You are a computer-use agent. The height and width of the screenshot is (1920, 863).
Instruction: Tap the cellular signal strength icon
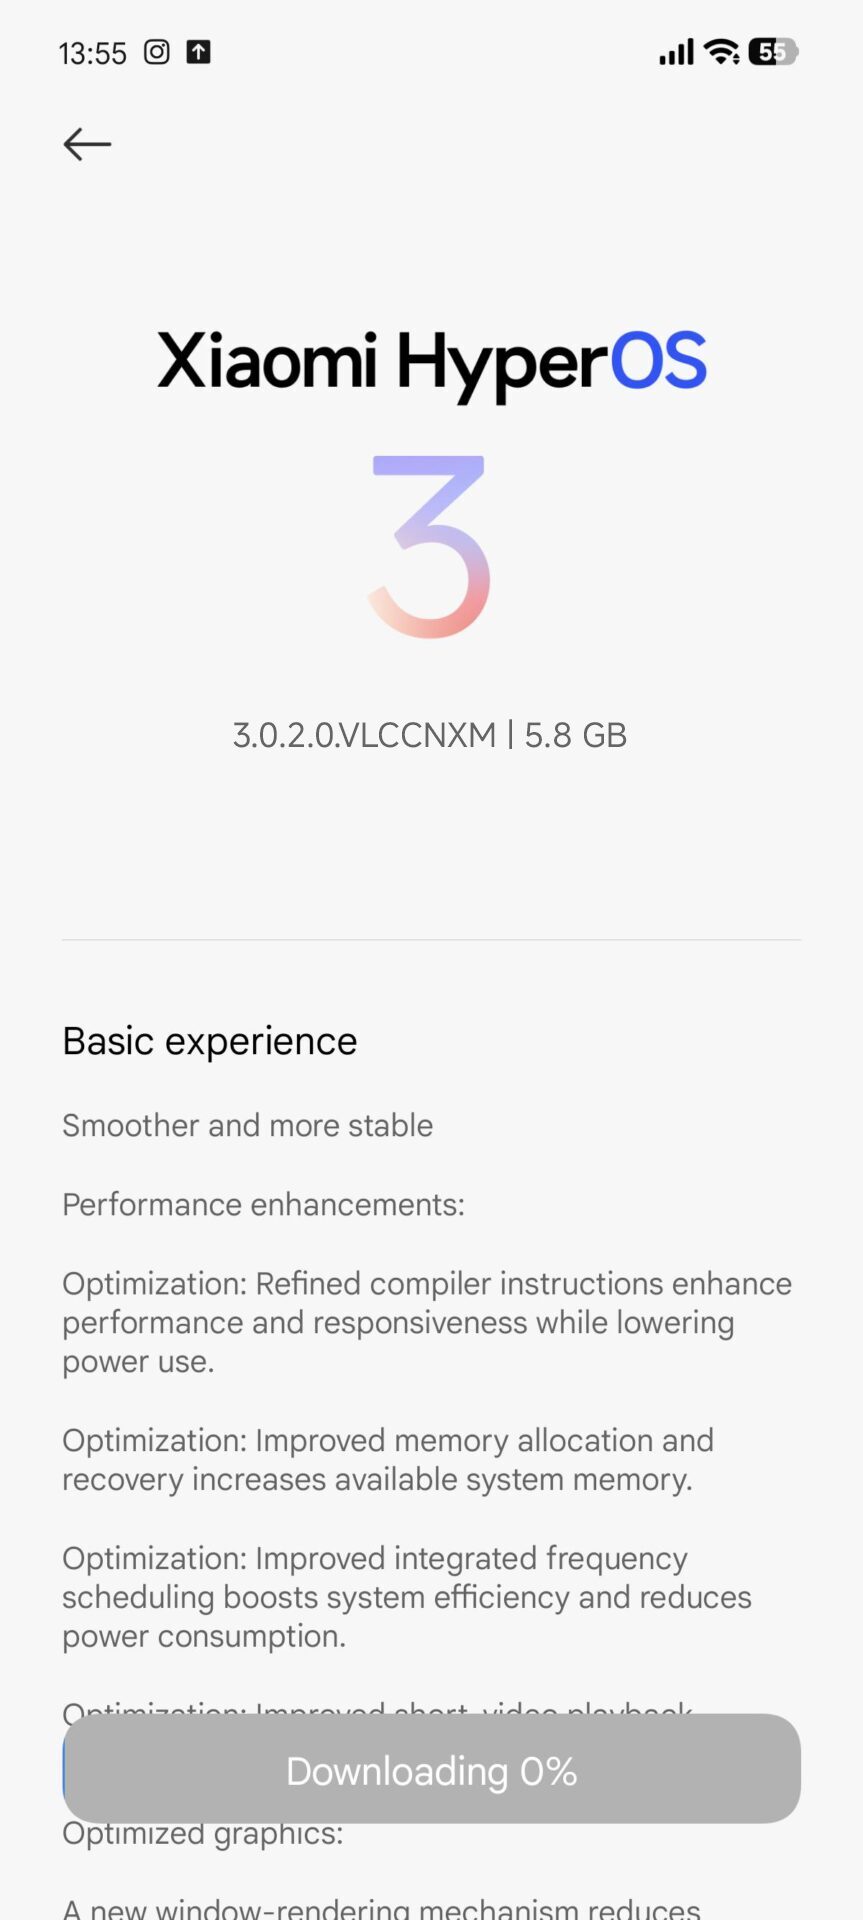(x=676, y=52)
